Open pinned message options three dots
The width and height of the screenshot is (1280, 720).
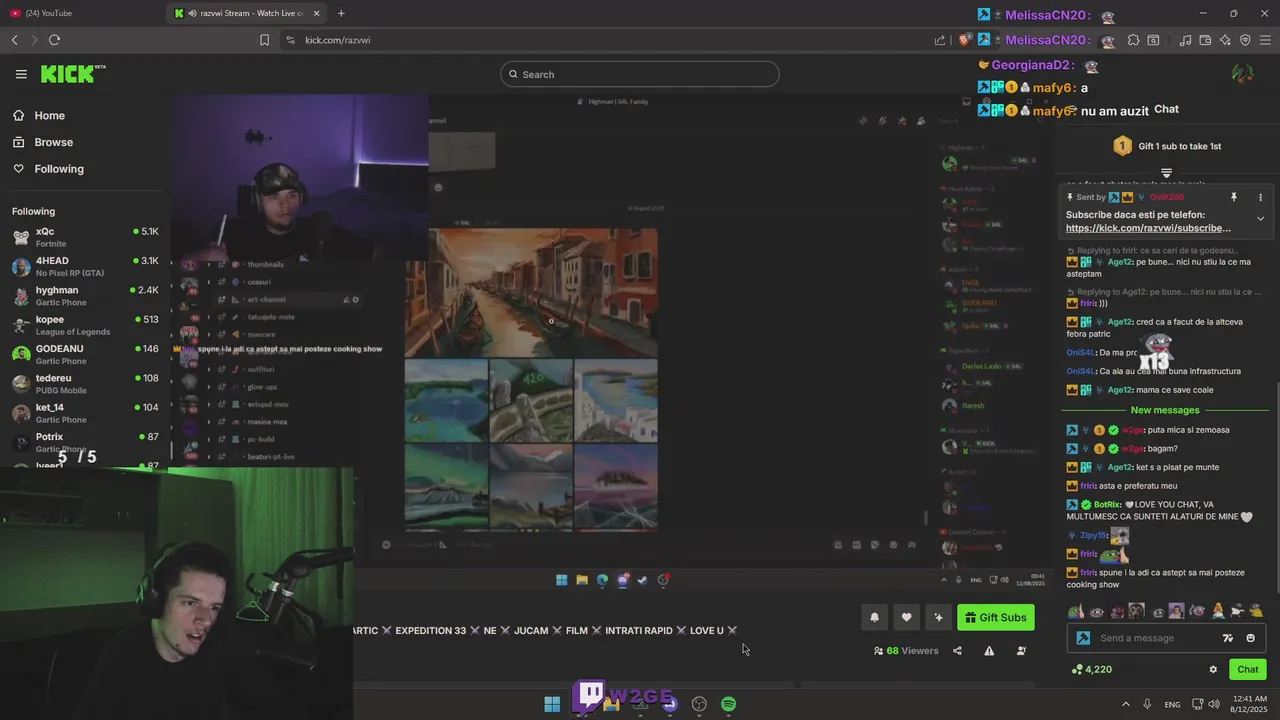[1260, 198]
